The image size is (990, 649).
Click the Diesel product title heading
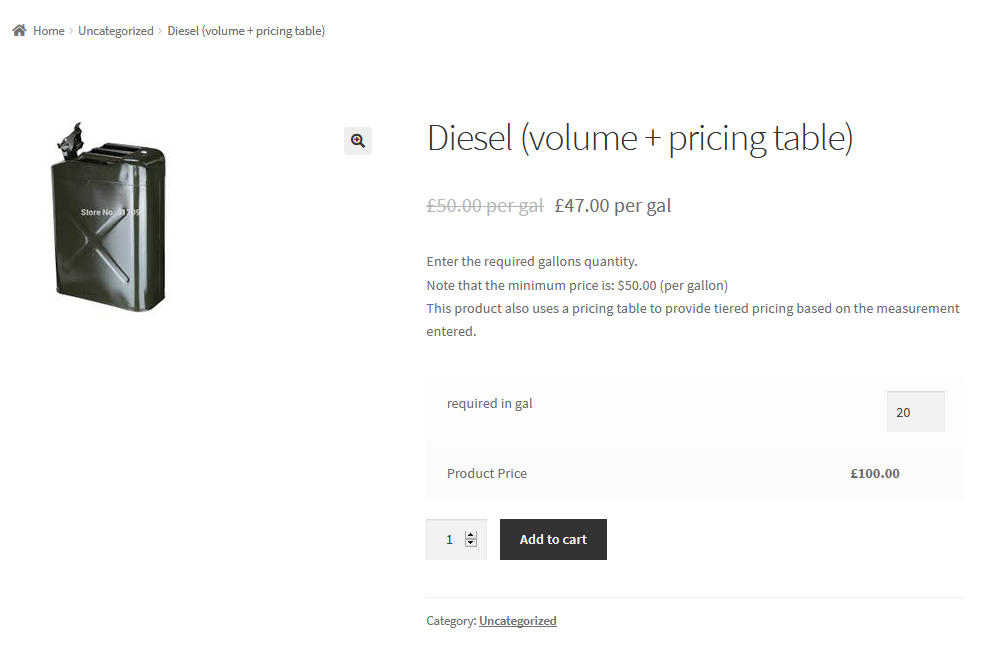(640, 138)
